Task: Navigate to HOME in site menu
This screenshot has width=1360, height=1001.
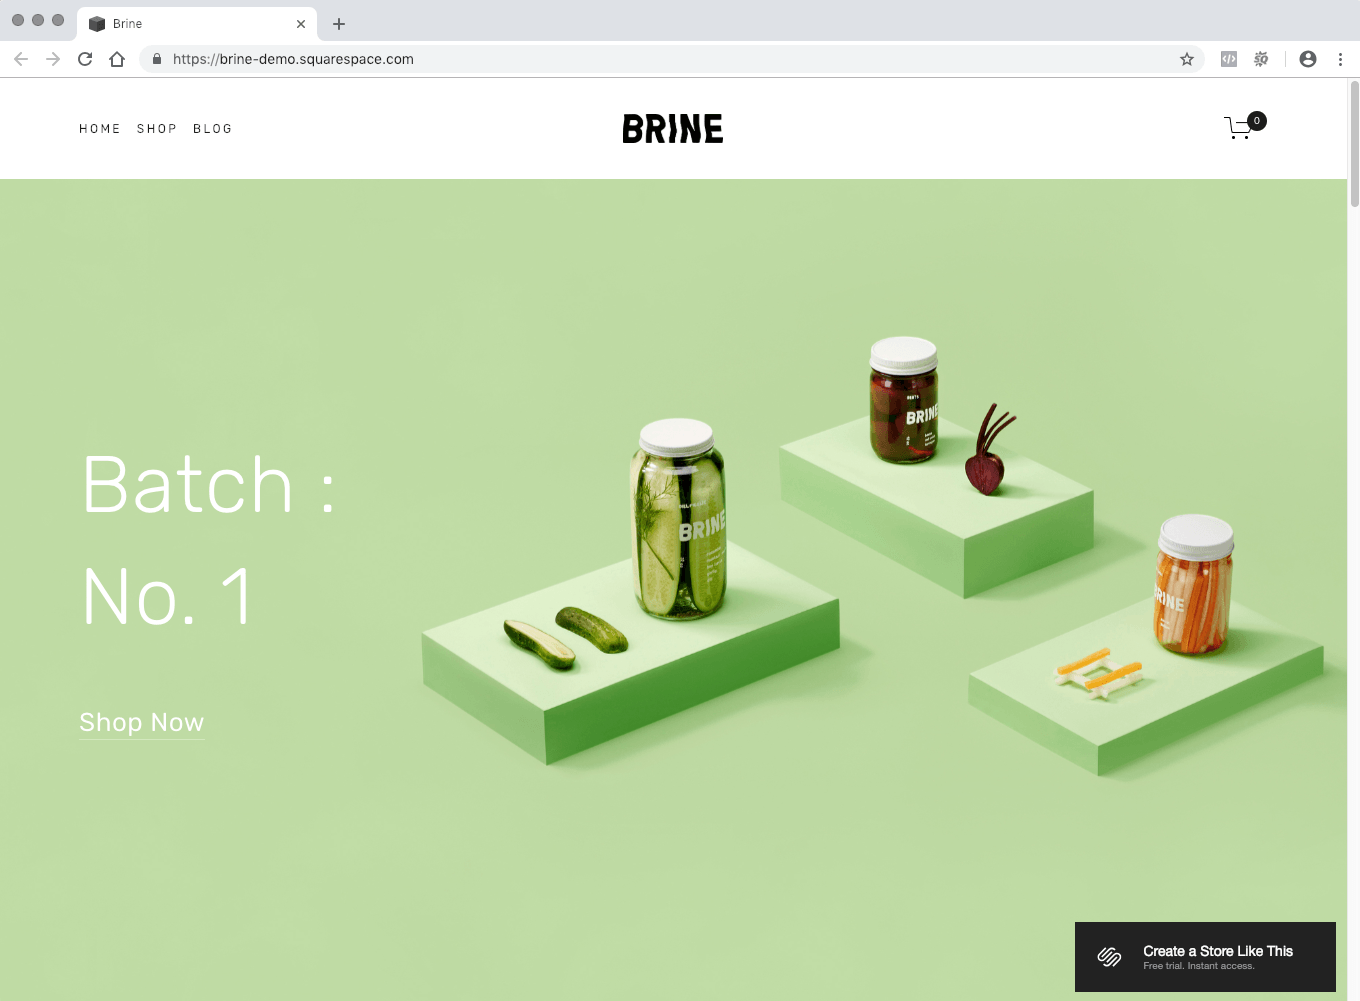Action: [x=99, y=129]
